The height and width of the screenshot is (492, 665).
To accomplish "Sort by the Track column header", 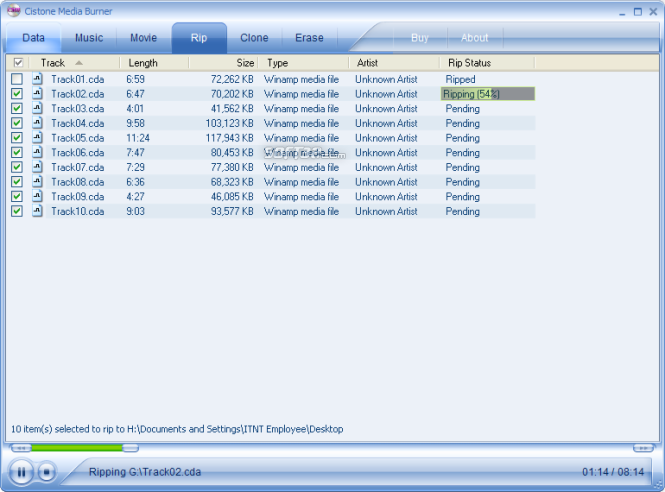I will 74,63.
